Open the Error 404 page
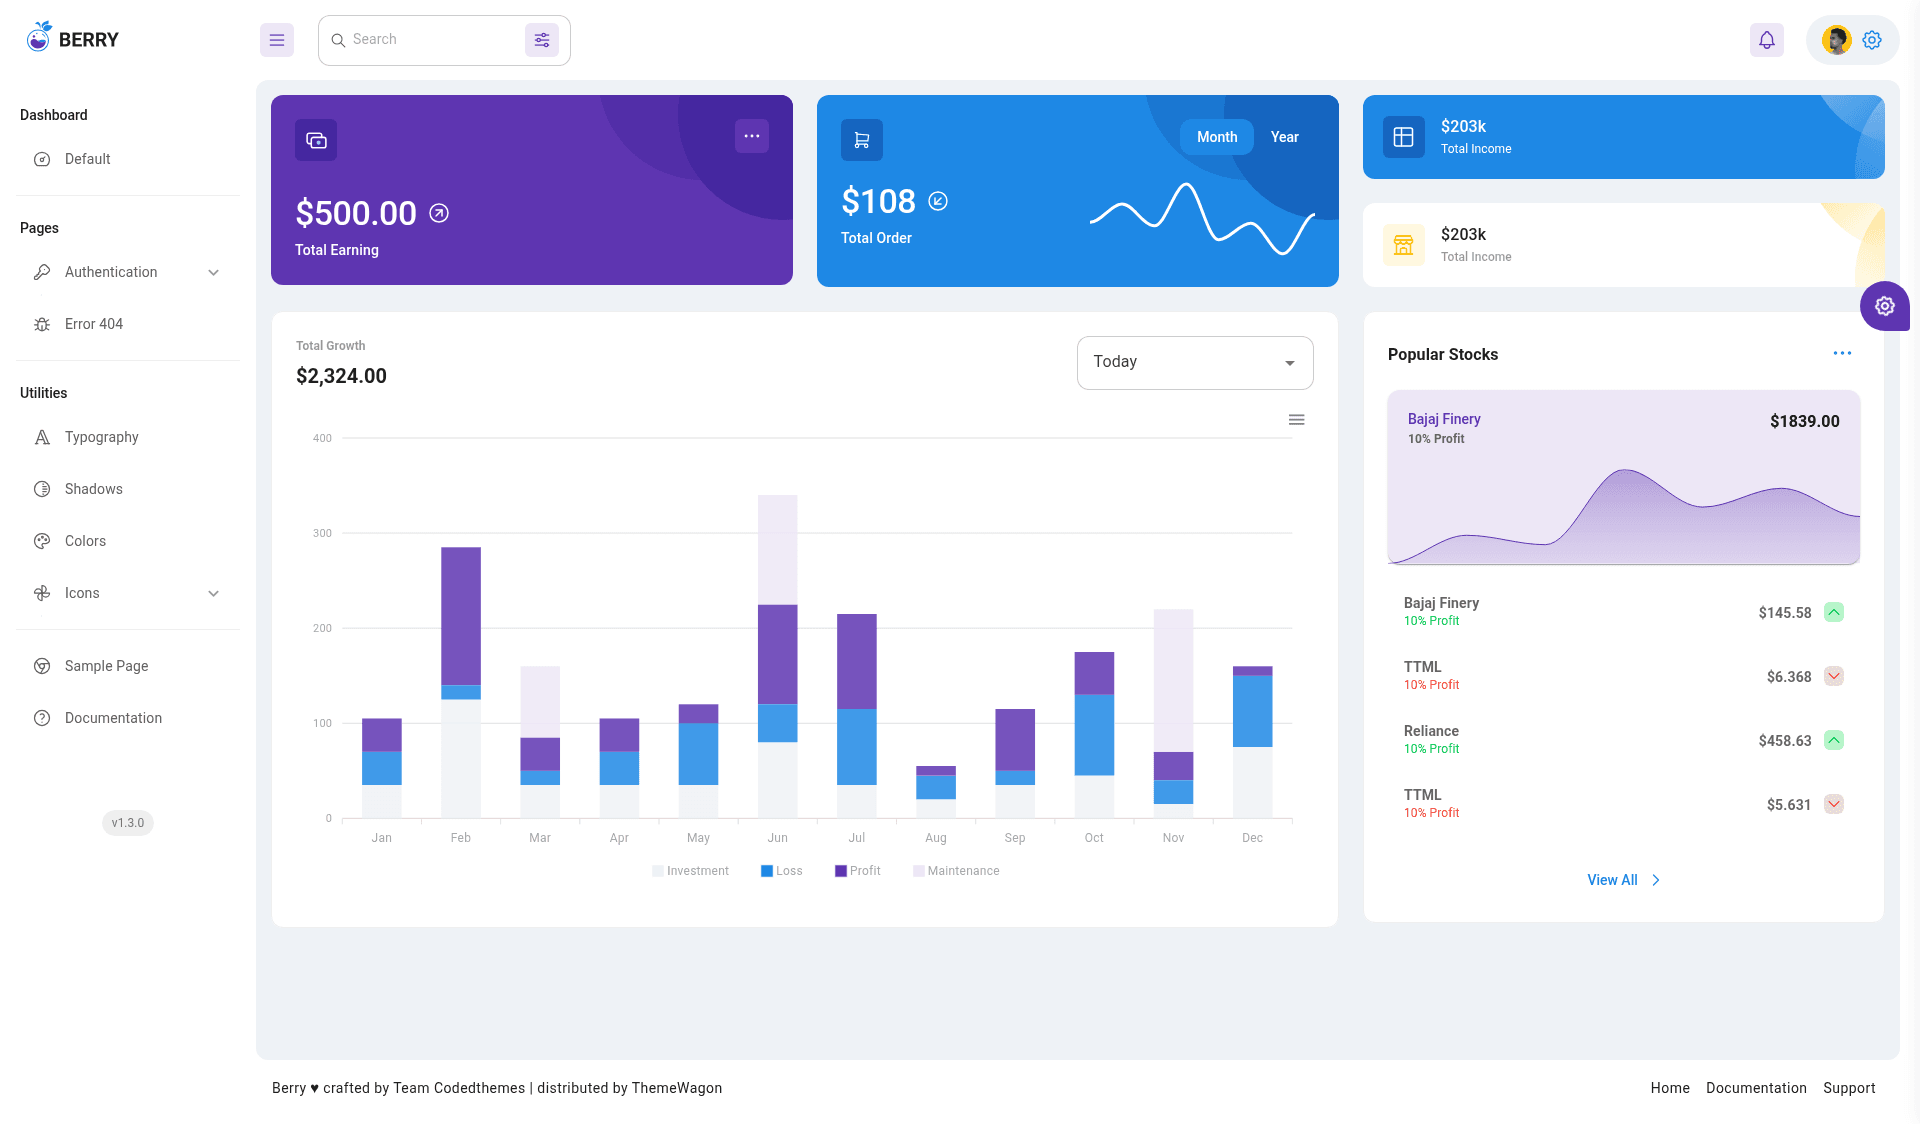 (x=128, y=324)
